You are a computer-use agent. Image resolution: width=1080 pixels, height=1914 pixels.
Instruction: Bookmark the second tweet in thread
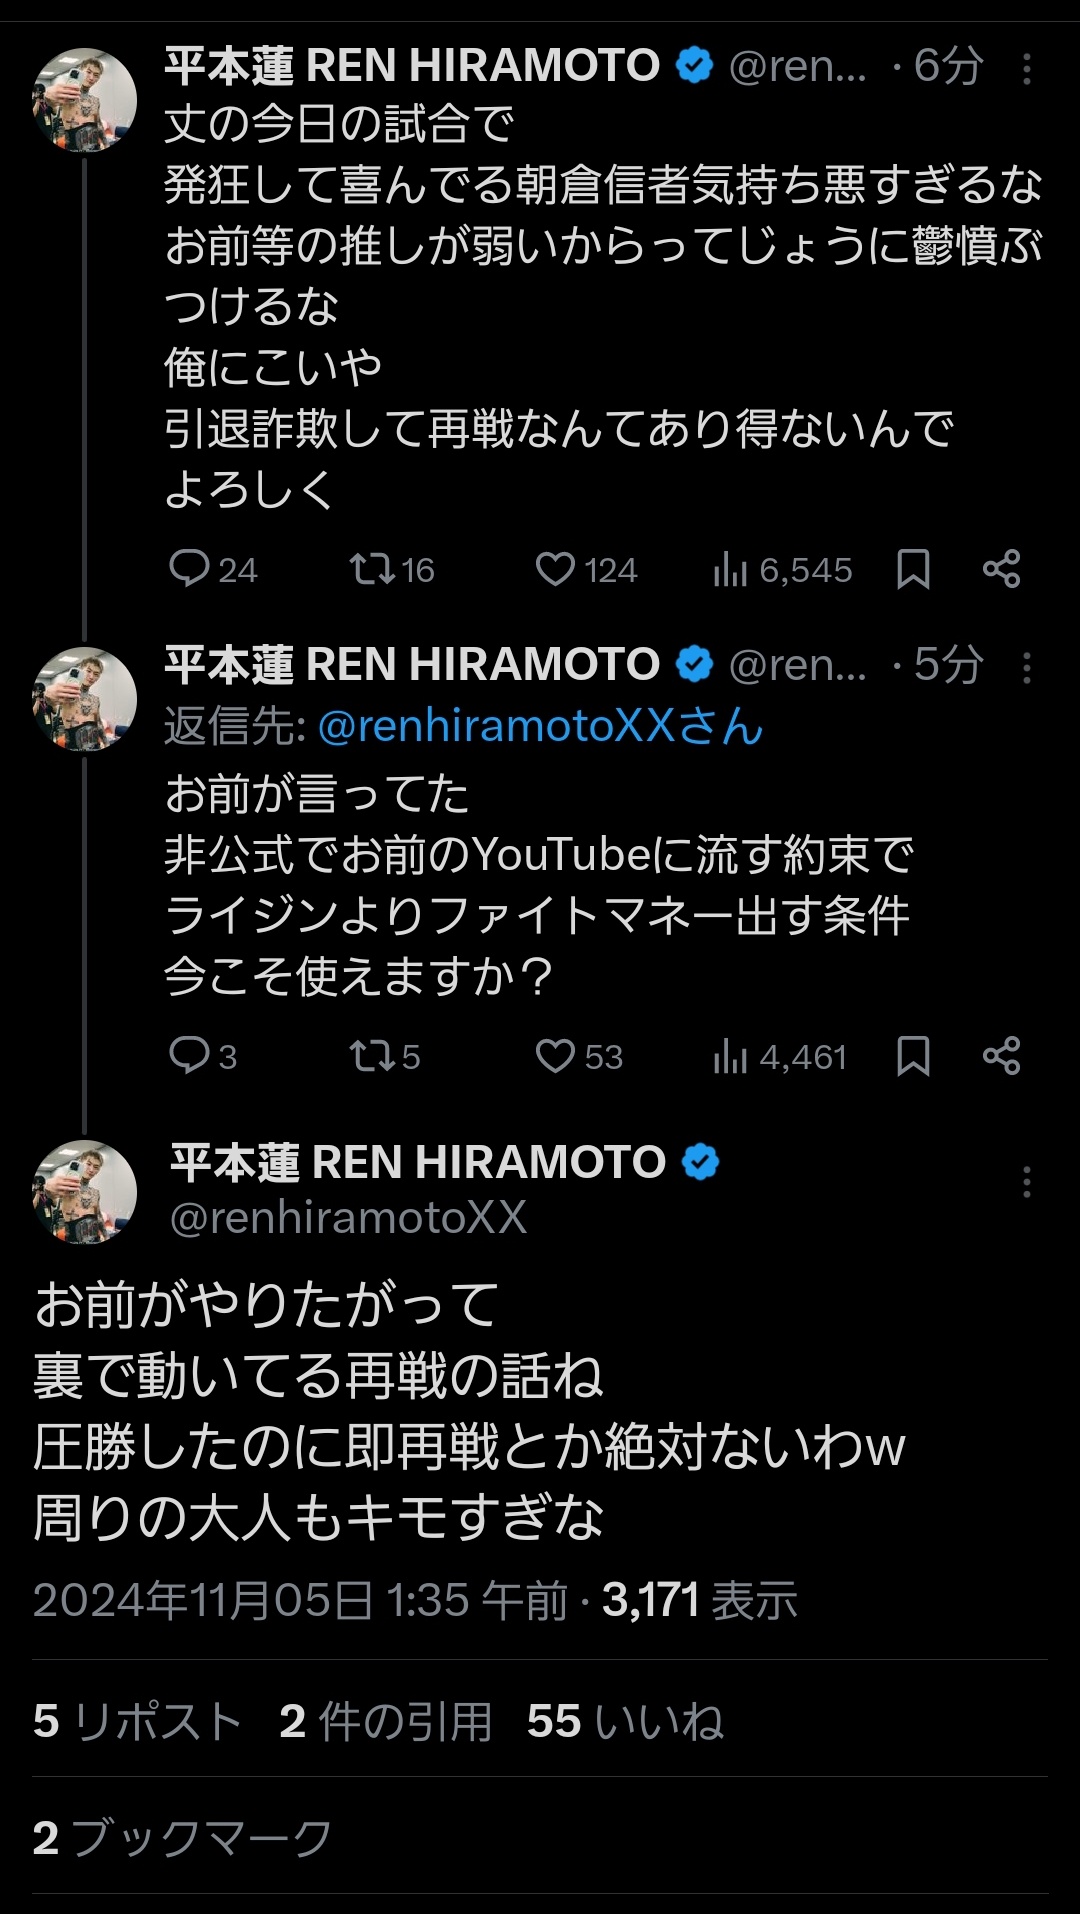(x=913, y=1056)
